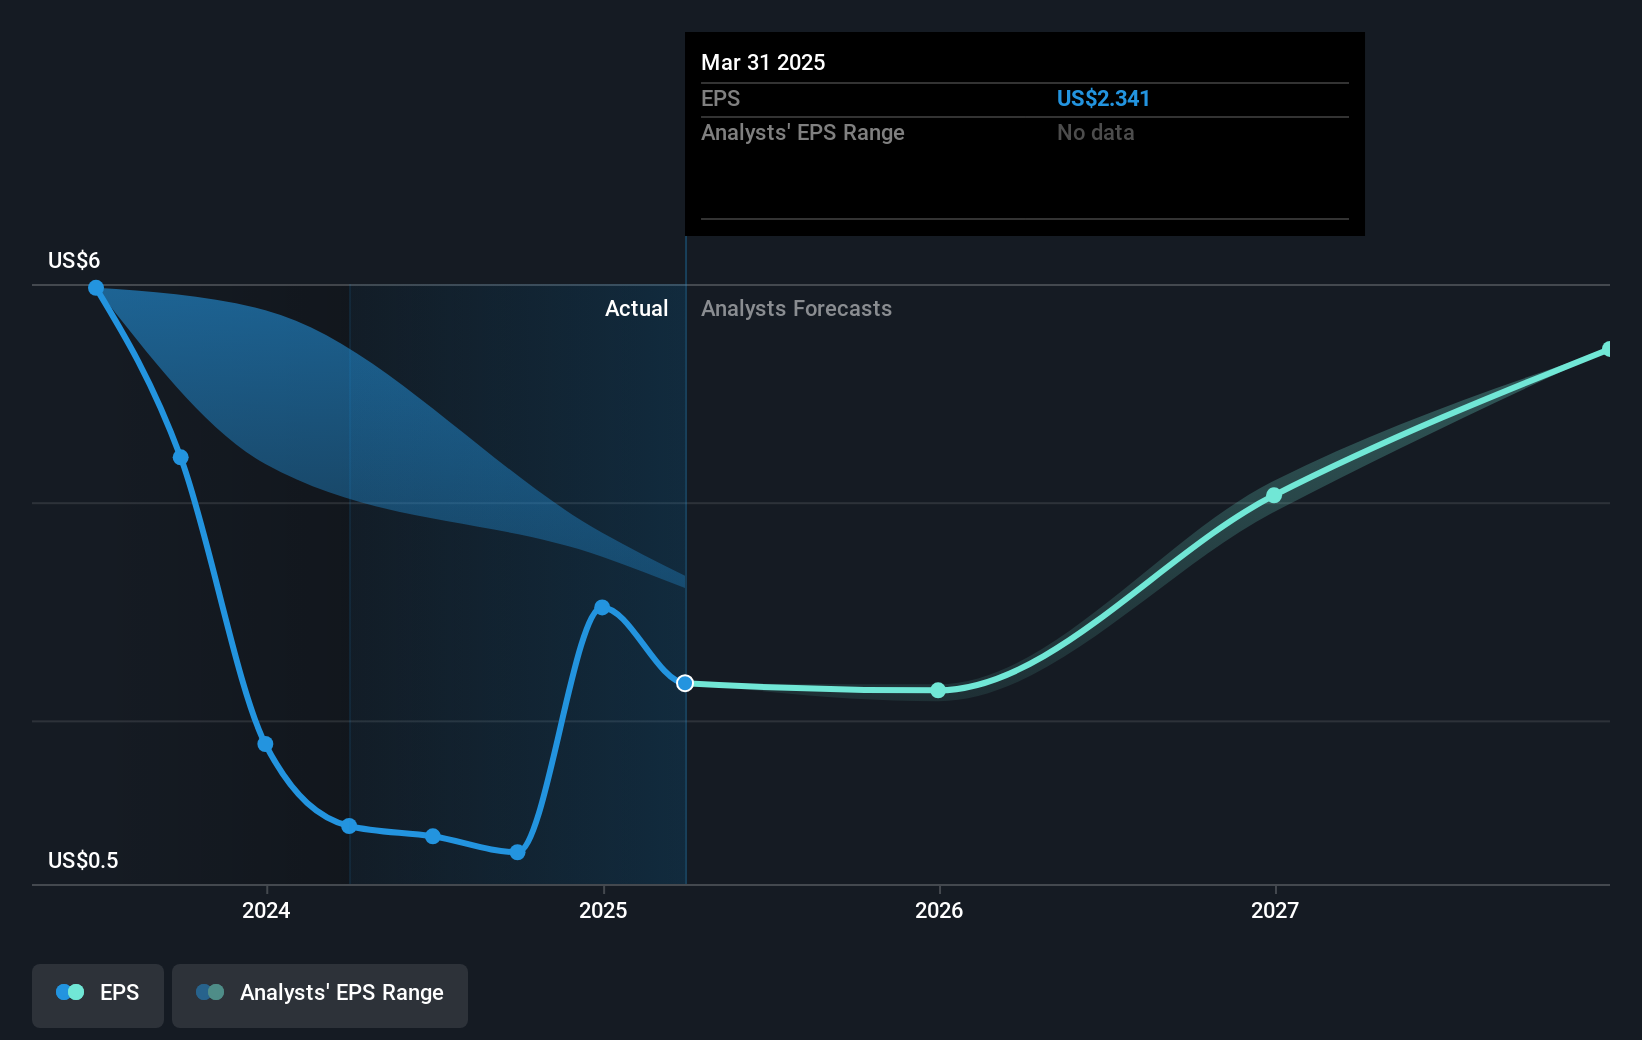Click the US$6 y-axis label
Image resolution: width=1642 pixels, height=1040 pixels.
click(74, 260)
